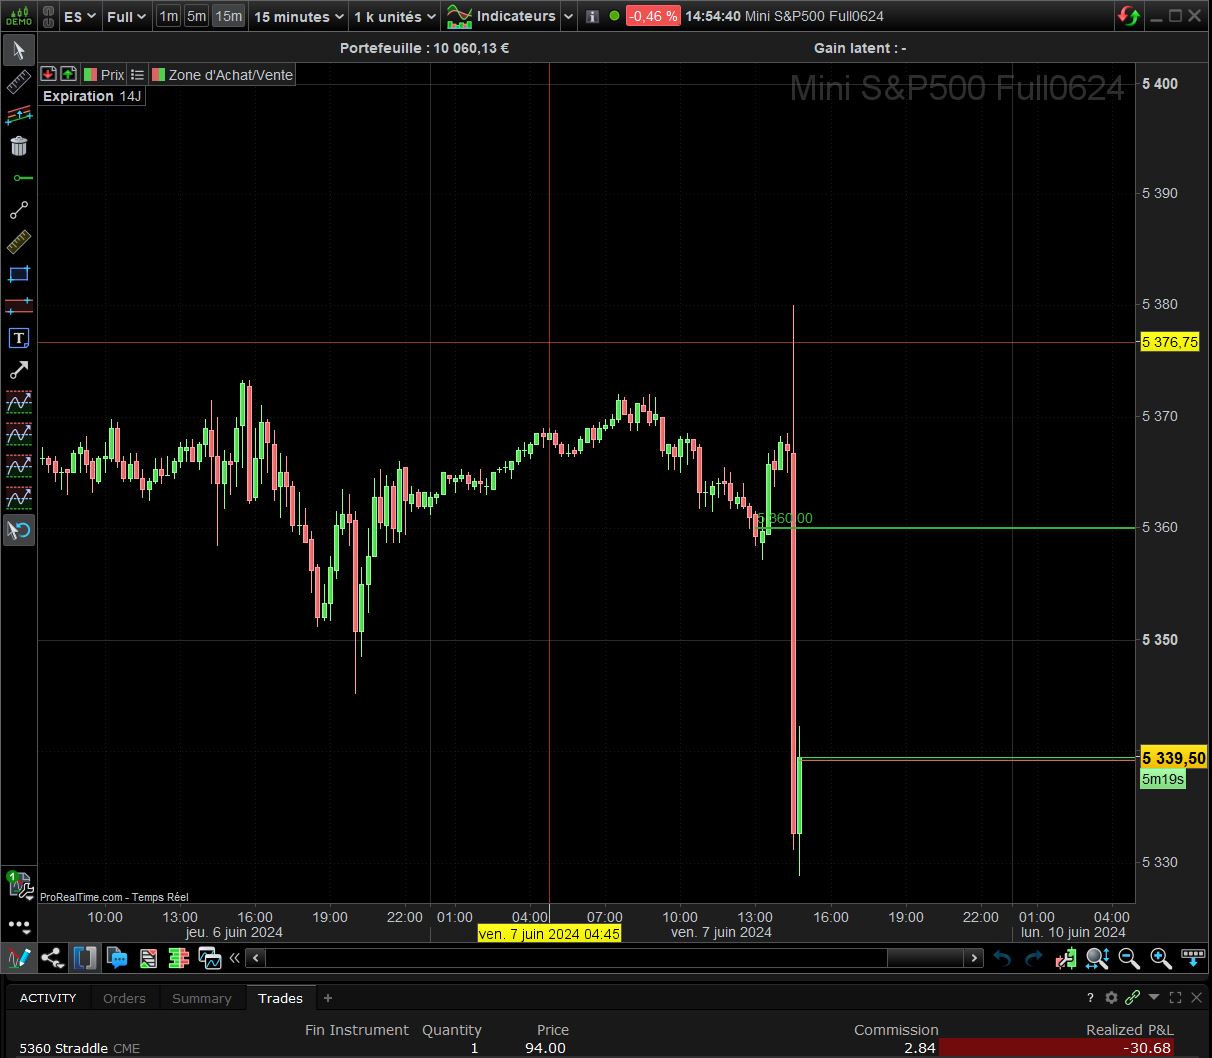Open the three-dots more tools menu

[x=19, y=925]
